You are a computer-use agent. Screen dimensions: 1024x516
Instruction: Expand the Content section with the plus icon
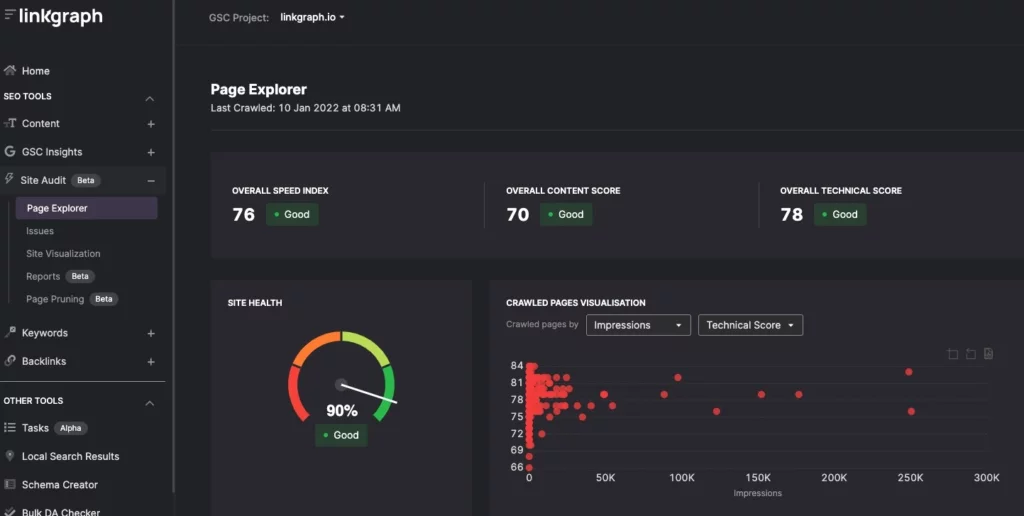[151, 124]
